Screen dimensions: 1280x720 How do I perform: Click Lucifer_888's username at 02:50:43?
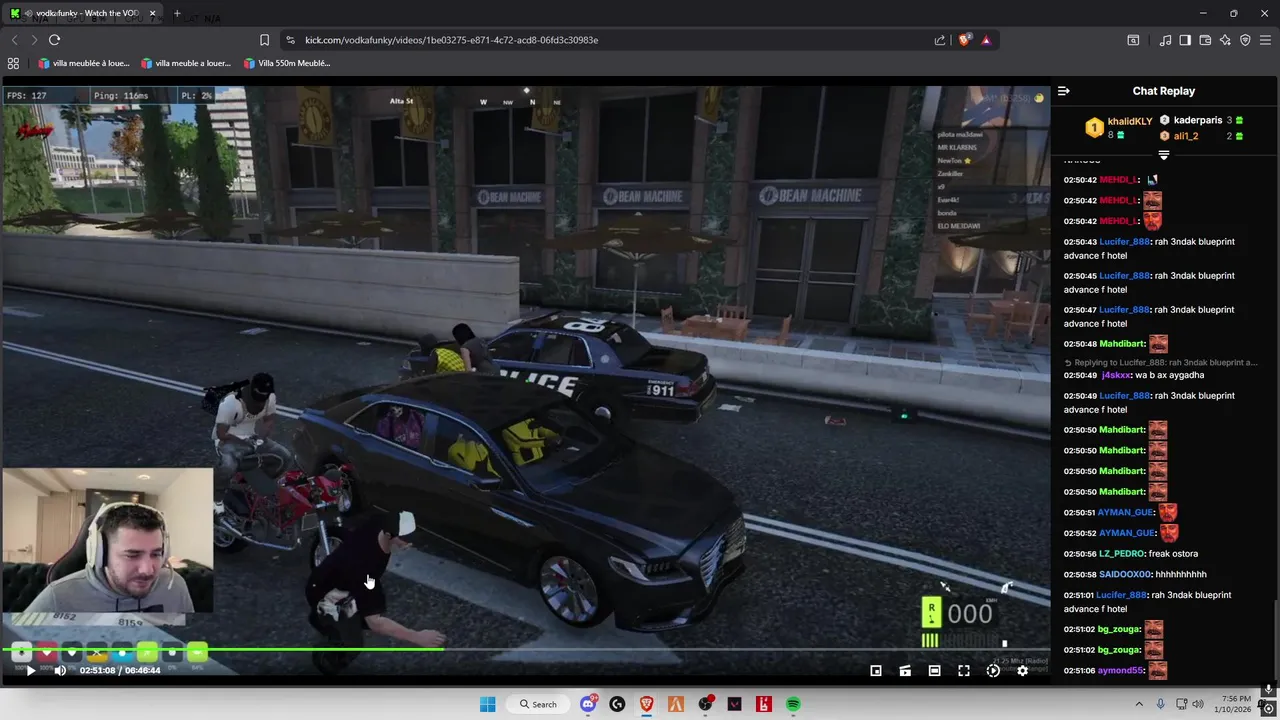tap(1125, 242)
